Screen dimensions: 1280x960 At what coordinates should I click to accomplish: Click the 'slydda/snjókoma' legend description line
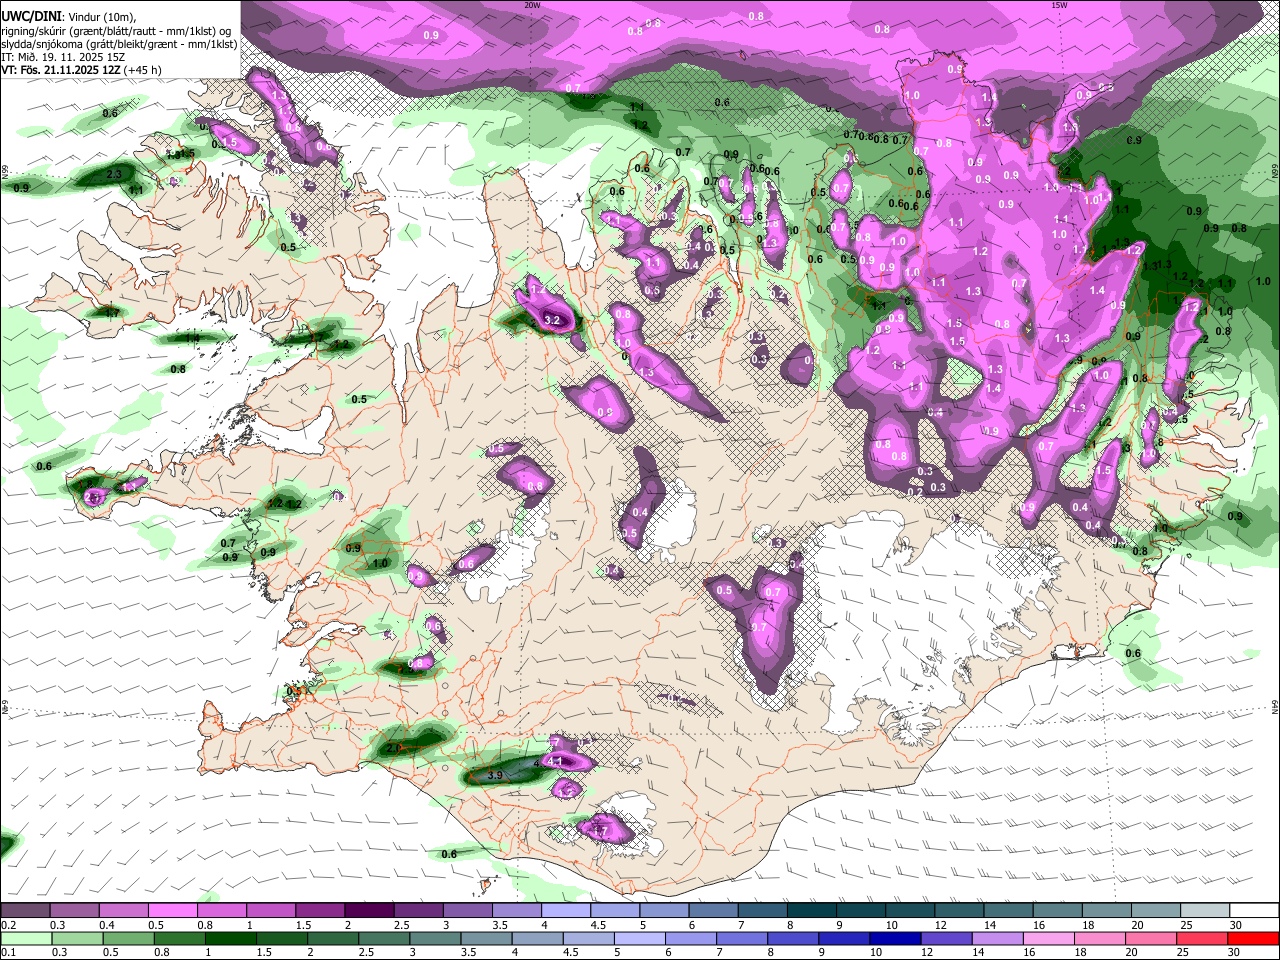[x=119, y=44]
